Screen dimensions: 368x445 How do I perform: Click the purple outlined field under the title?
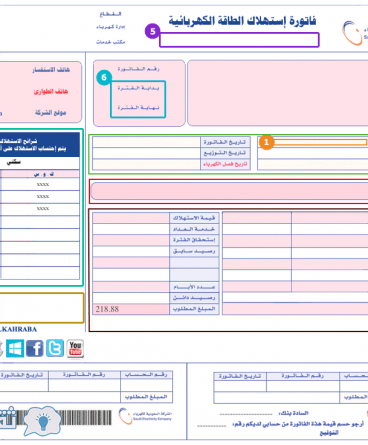pyautogui.click(x=239, y=40)
